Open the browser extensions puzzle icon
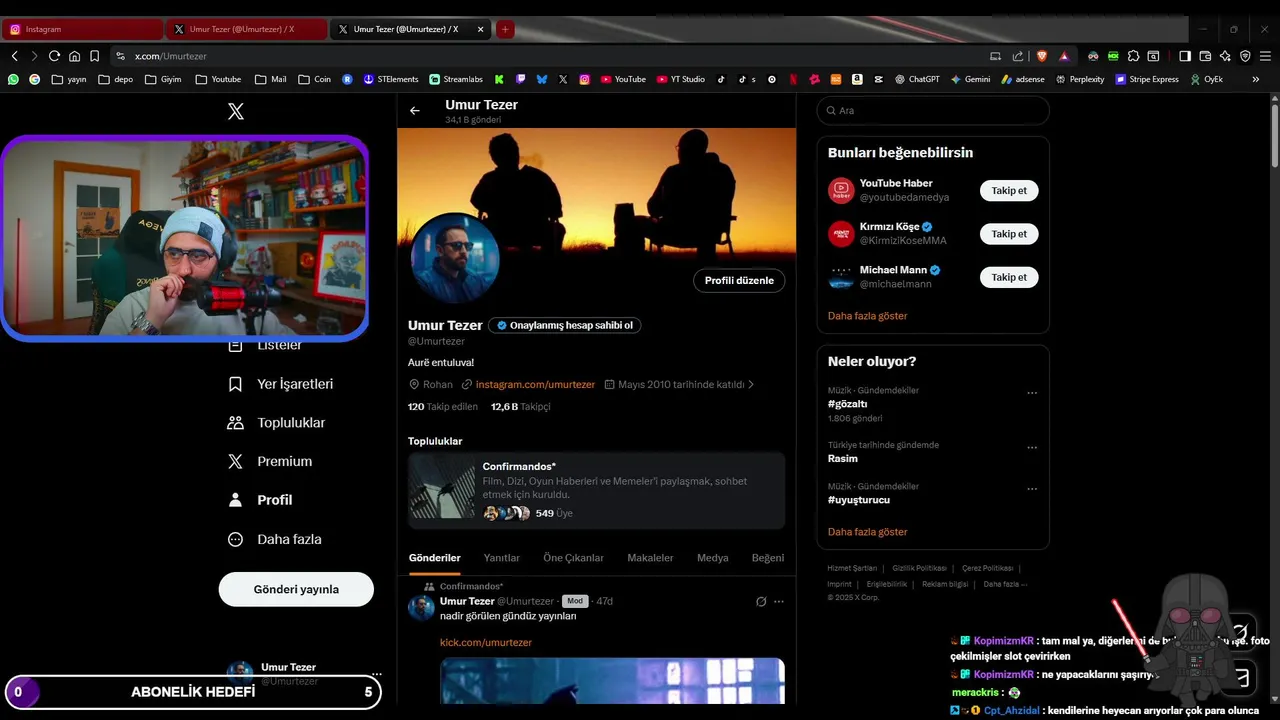The height and width of the screenshot is (720, 1280). coord(1133,56)
